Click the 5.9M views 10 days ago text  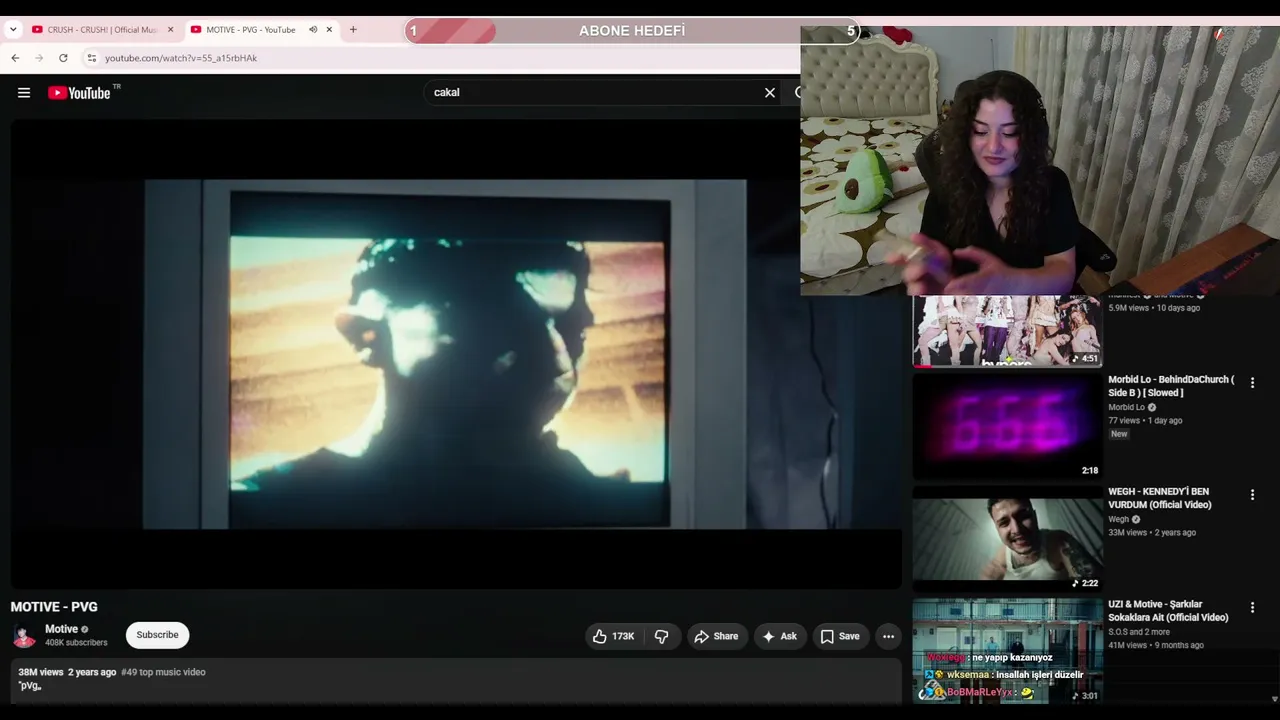coord(1154,308)
